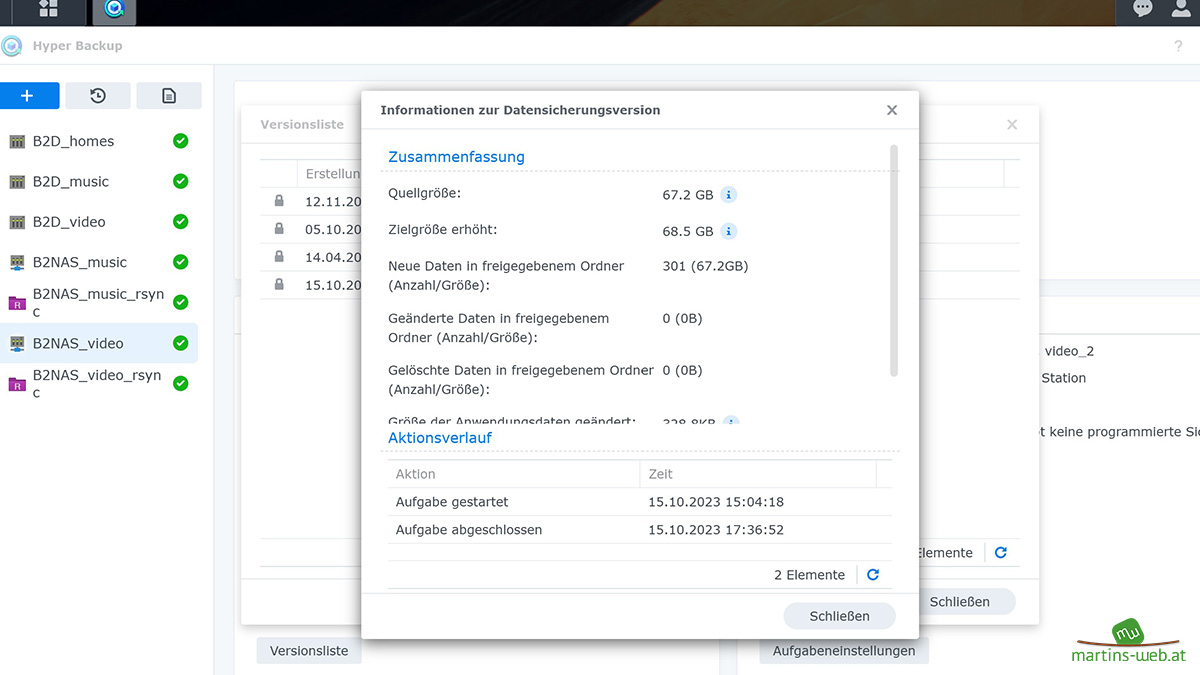Click green status check of B2D_video
This screenshot has width=1200, height=675.
(180, 221)
